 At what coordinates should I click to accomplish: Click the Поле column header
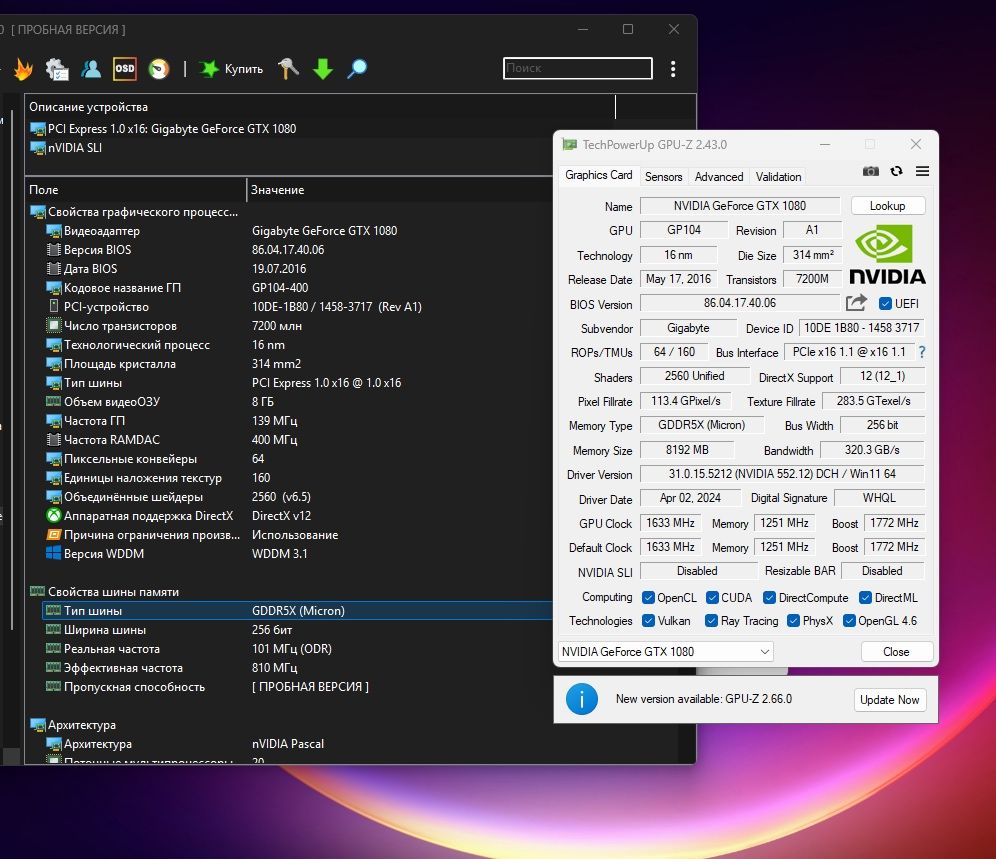(135, 189)
